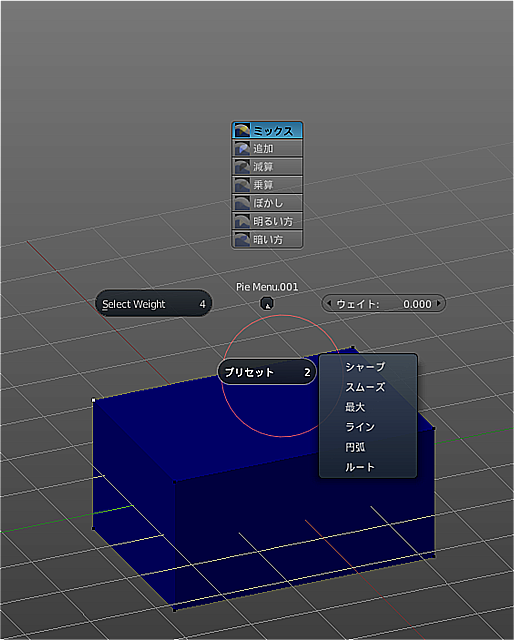The width and height of the screenshot is (514, 640).
Task: Click the 追加 blend mode icon
Action: pos(242,149)
